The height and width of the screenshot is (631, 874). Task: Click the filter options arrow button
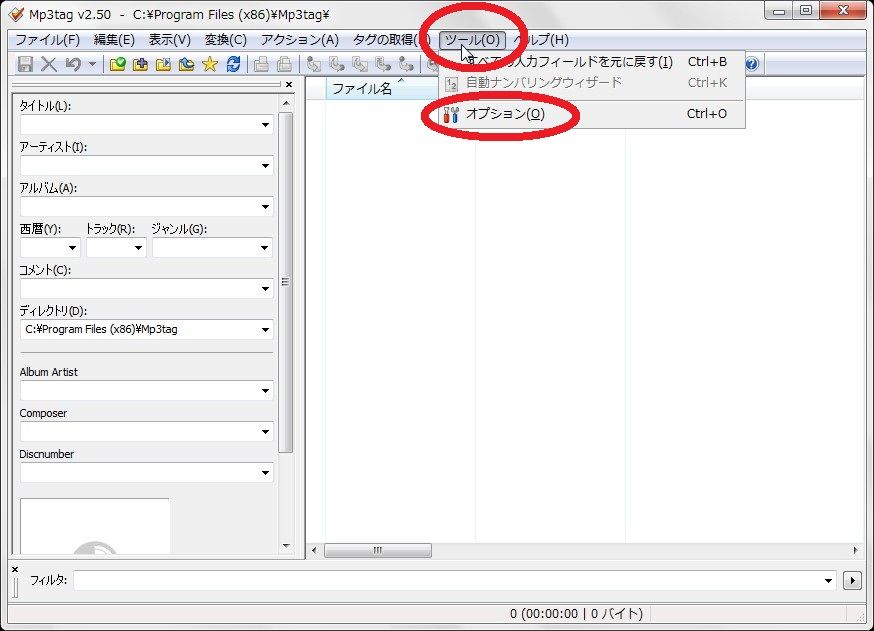(x=852, y=580)
